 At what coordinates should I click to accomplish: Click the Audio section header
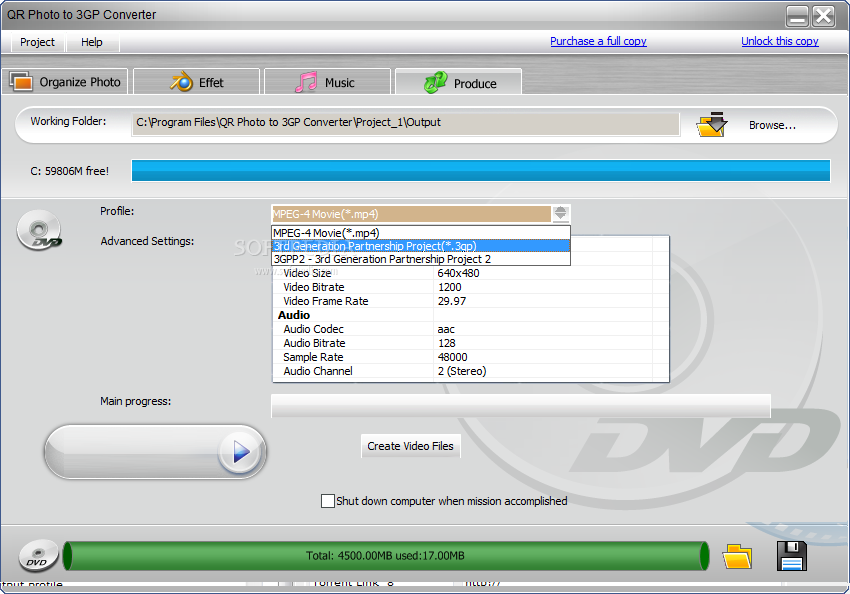(x=294, y=315)
